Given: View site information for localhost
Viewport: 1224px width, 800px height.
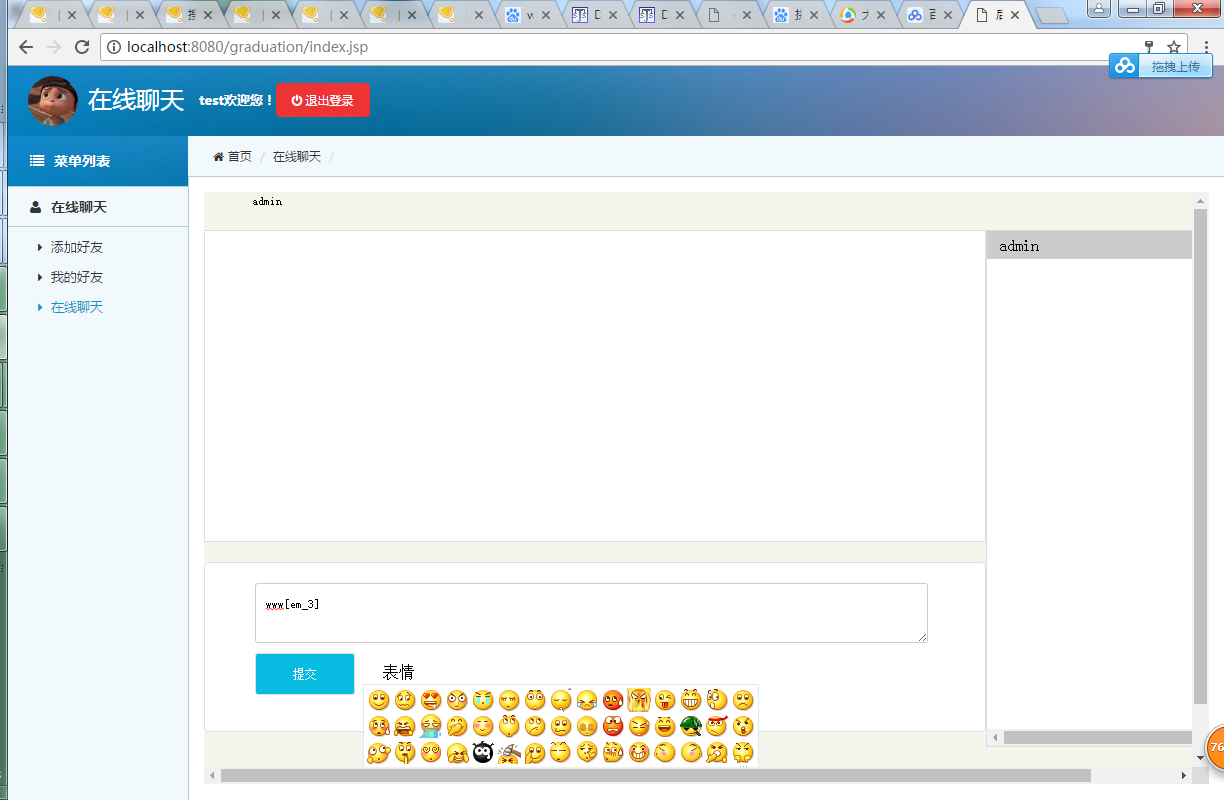Looking at the screenshot, I should click(x=113, y=47).
